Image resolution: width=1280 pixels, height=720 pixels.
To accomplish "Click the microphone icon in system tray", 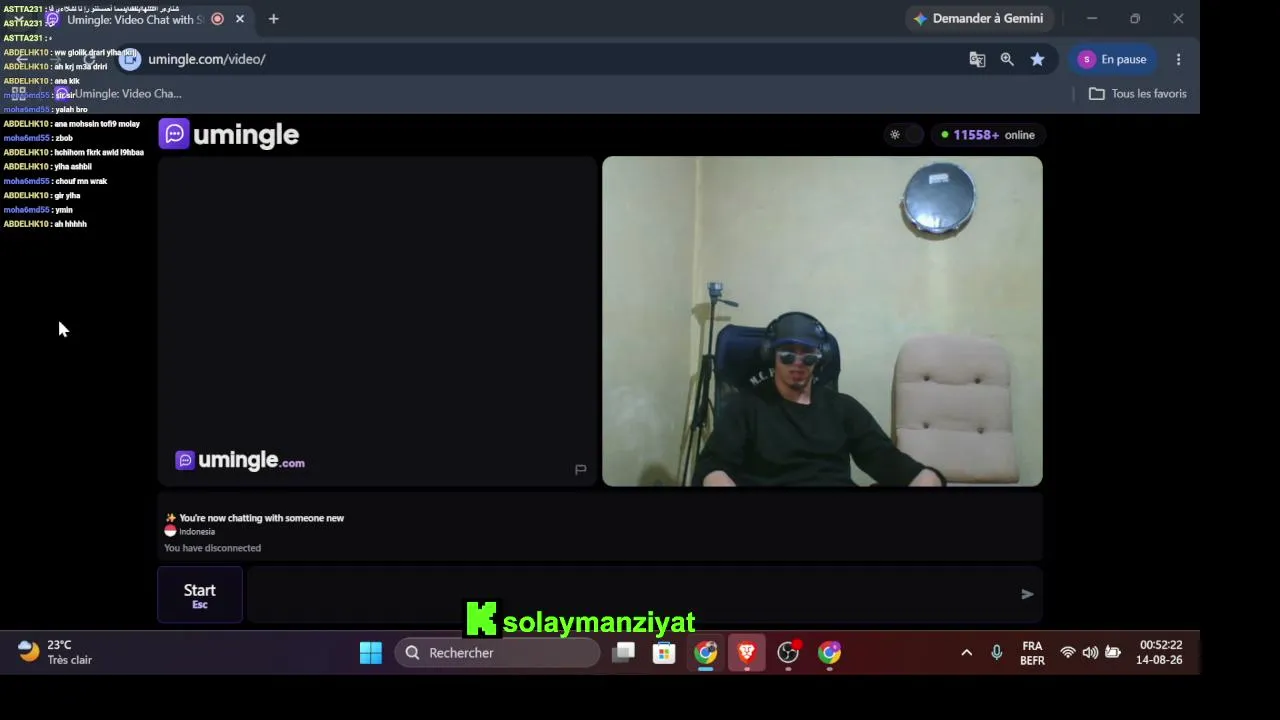I will click(x=996, y=653).
